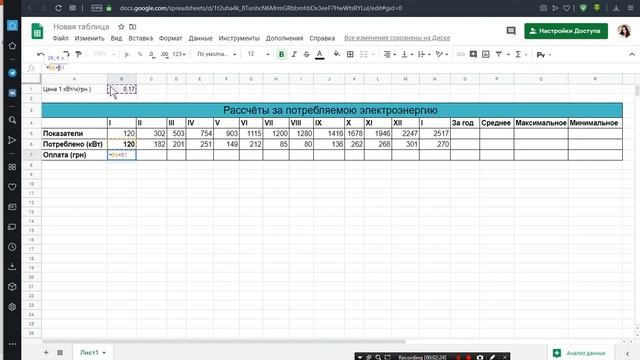Click the paint format roller icon

tap(79, 54)
